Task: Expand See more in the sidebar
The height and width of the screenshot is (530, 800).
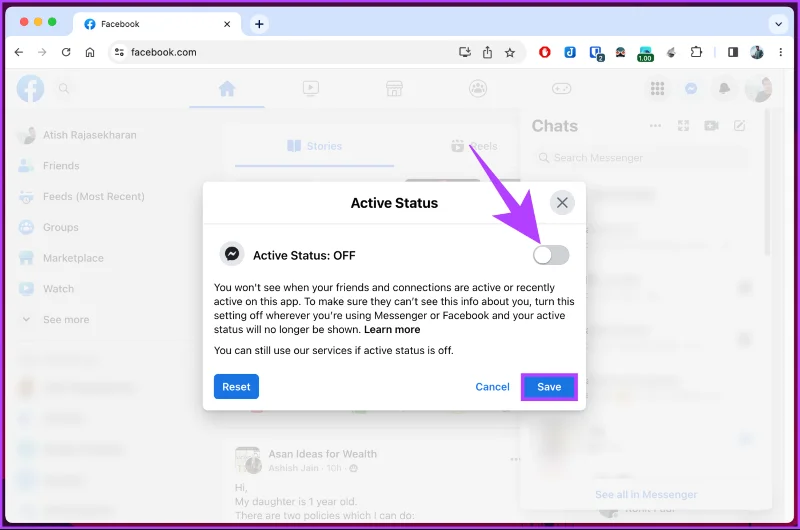Action: [56, 320]
